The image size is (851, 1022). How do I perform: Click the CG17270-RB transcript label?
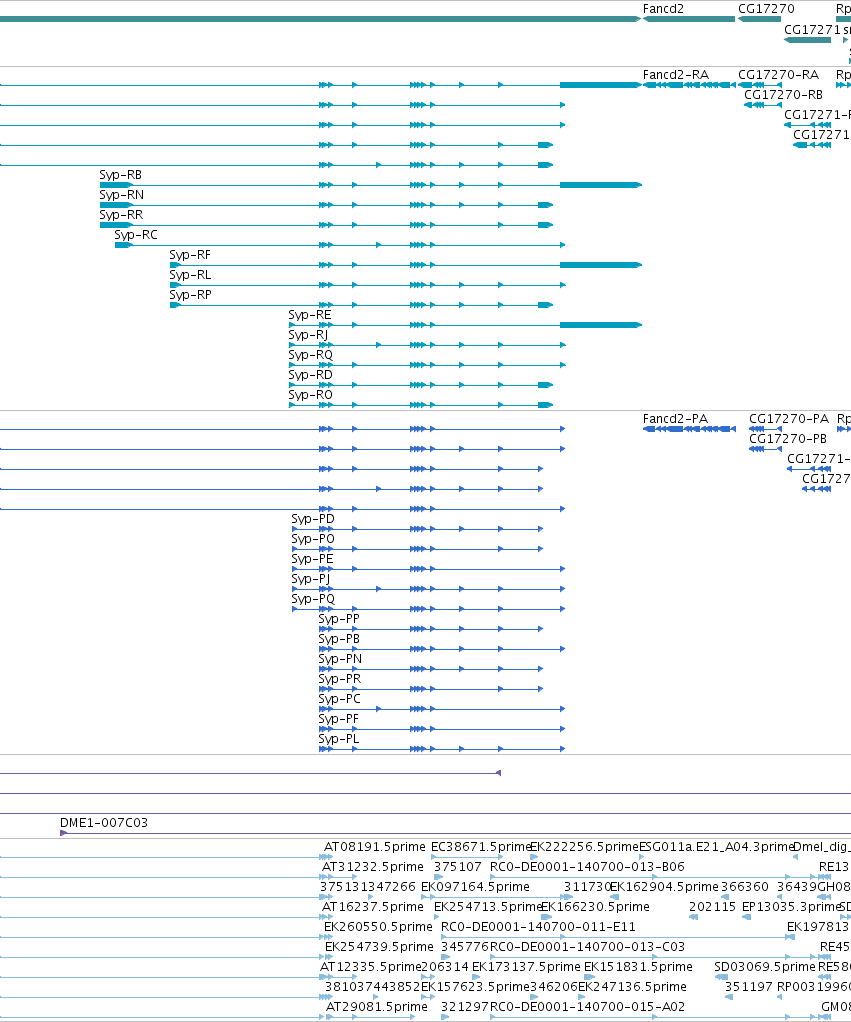click(783, 95)
